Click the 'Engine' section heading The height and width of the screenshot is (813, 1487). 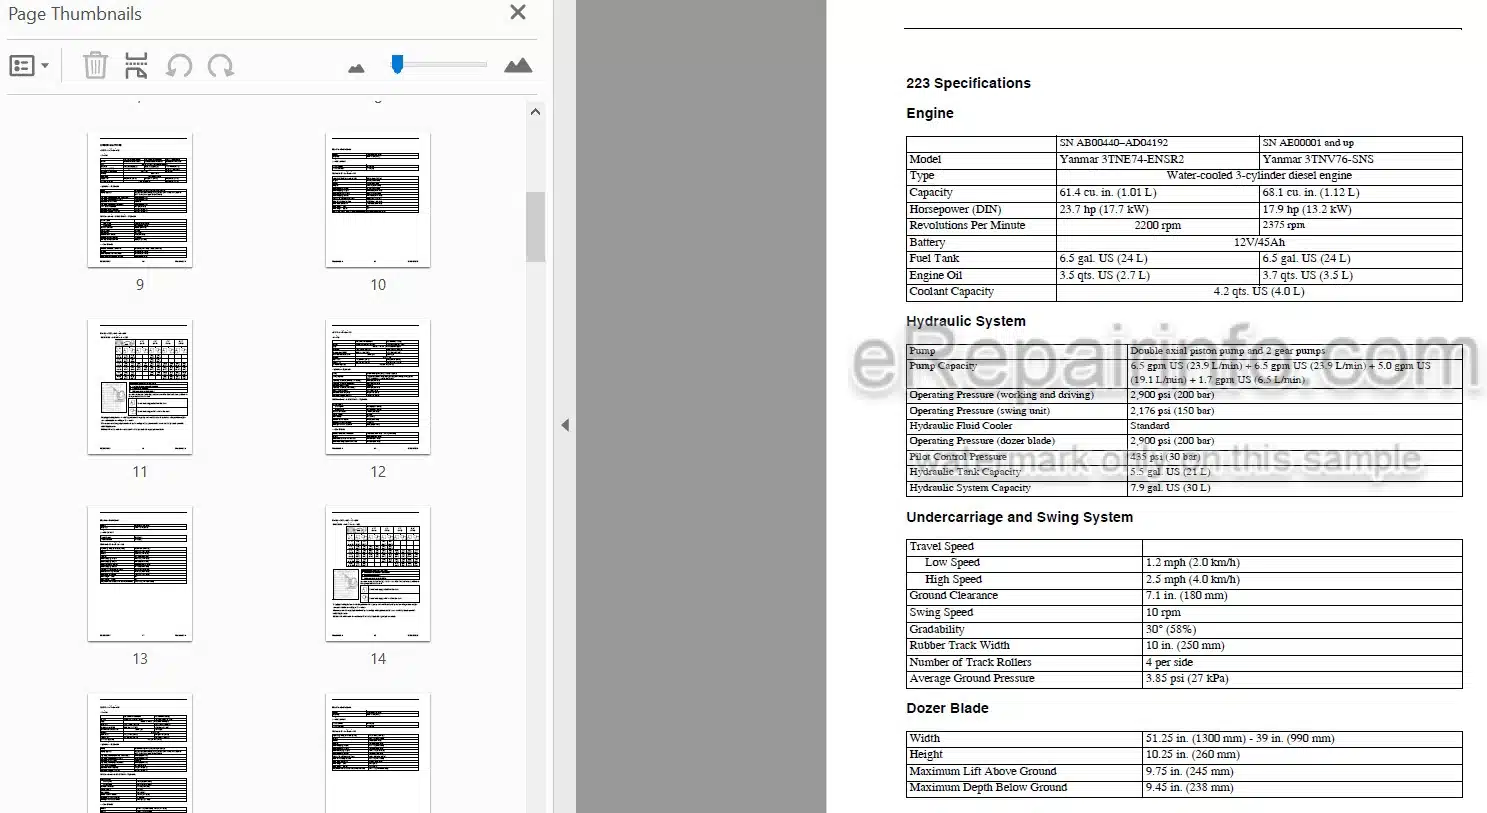point(930,113)
